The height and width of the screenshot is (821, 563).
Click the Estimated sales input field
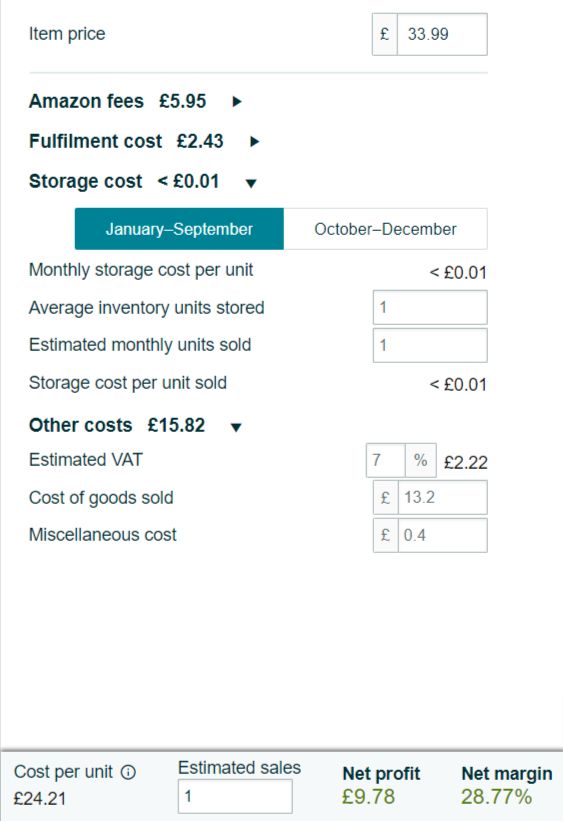[235, 796]
